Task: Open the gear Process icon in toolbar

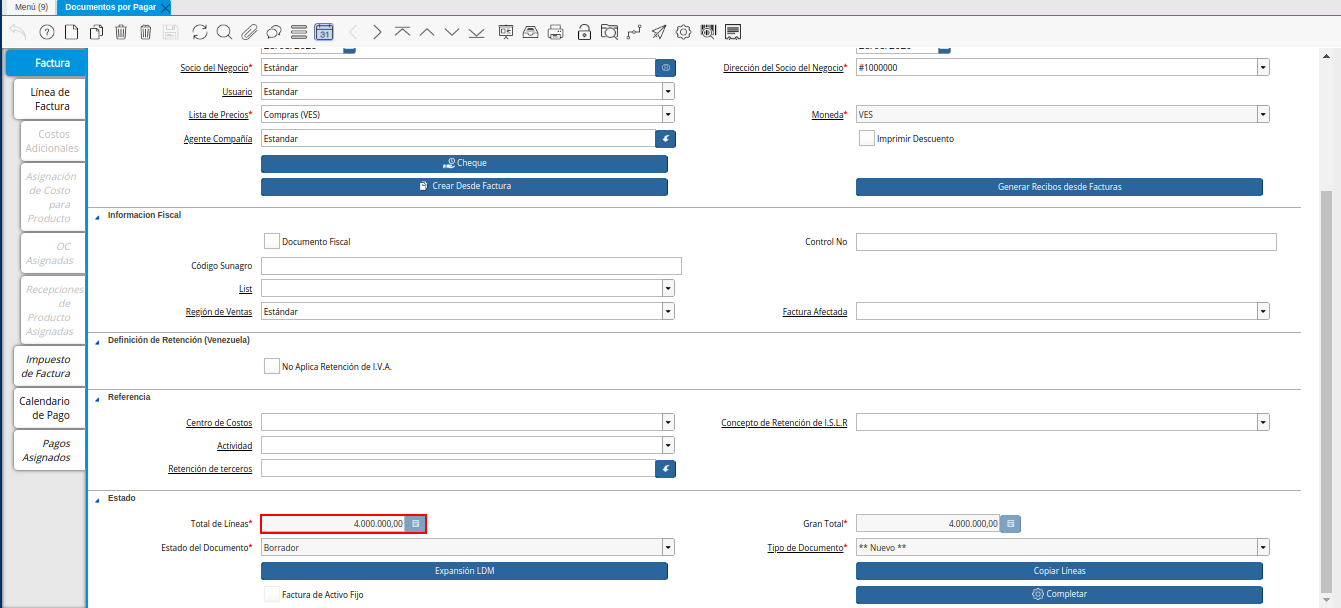Action: (683, 32)
